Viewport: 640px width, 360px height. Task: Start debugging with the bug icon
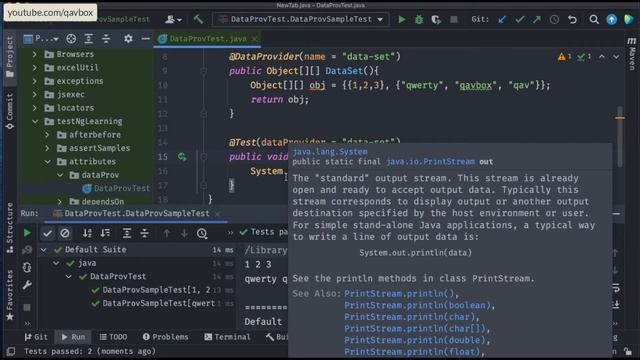point(419,19)
